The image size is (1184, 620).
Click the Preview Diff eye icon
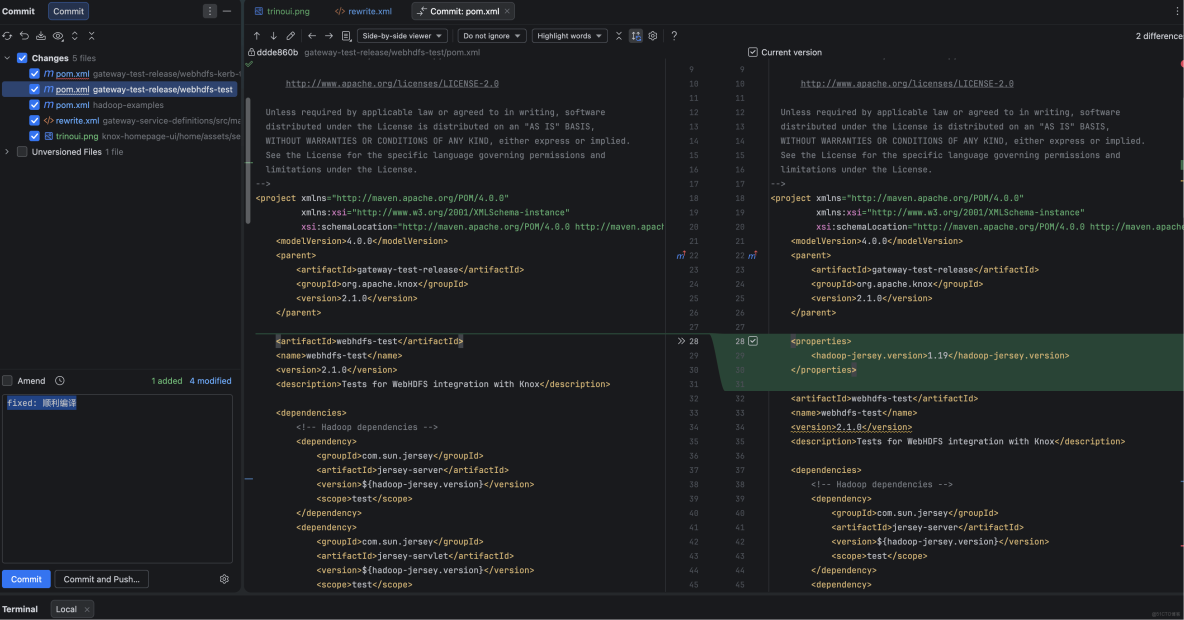(x=57, y=35)
